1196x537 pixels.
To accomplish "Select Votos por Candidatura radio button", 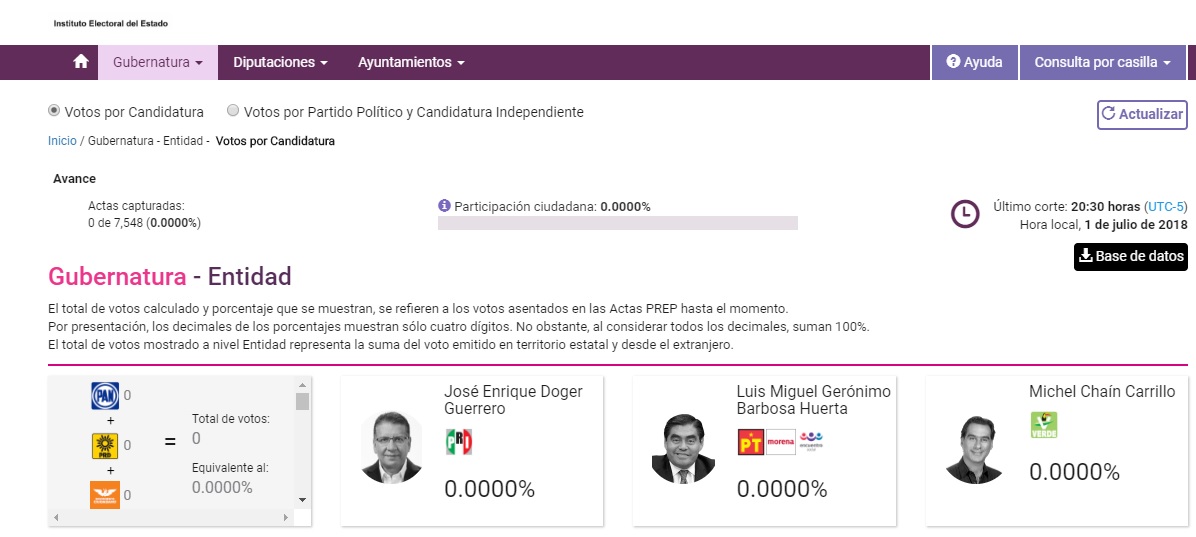I will tap(54, 111).
